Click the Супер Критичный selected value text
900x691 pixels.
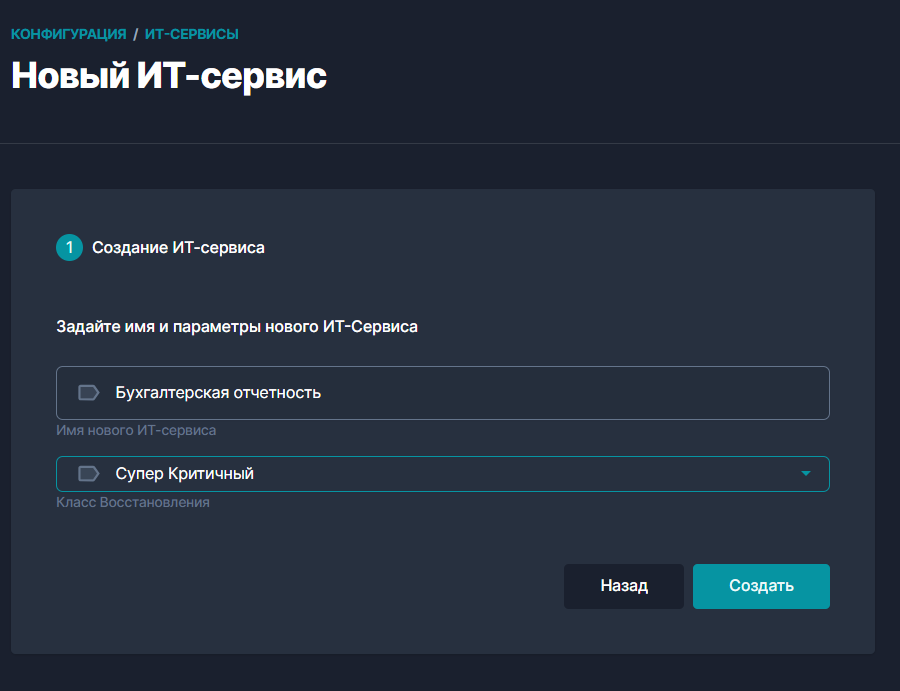point(185,474)
